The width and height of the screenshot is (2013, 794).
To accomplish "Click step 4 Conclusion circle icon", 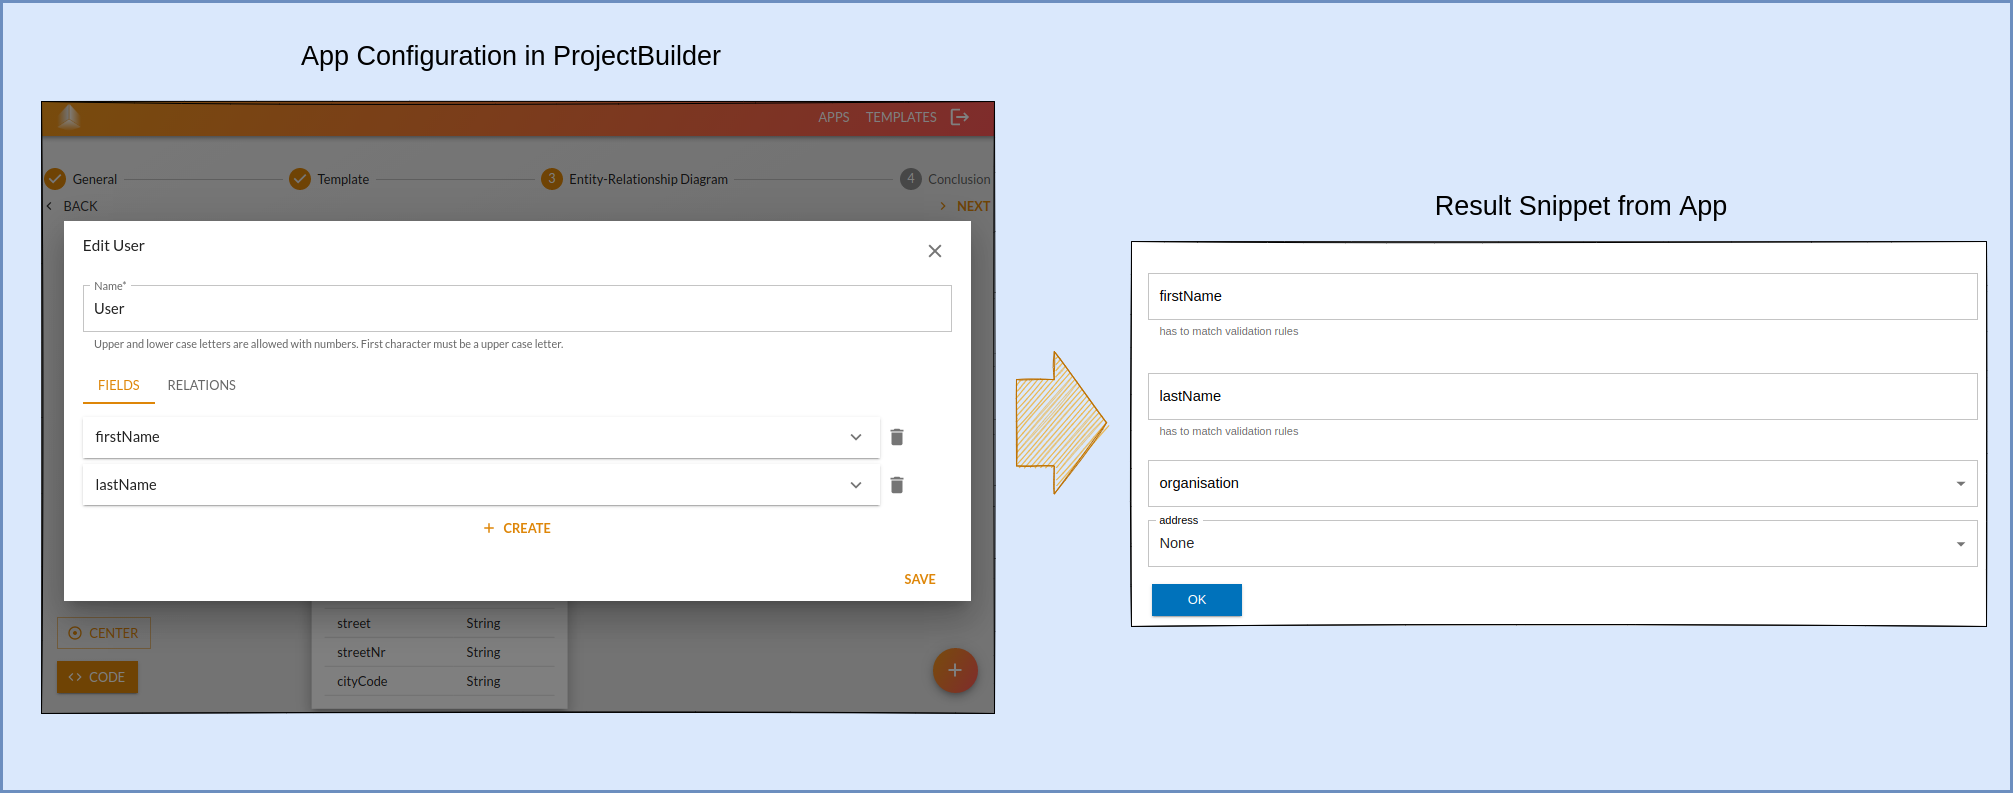I will (x=911, y=179).
